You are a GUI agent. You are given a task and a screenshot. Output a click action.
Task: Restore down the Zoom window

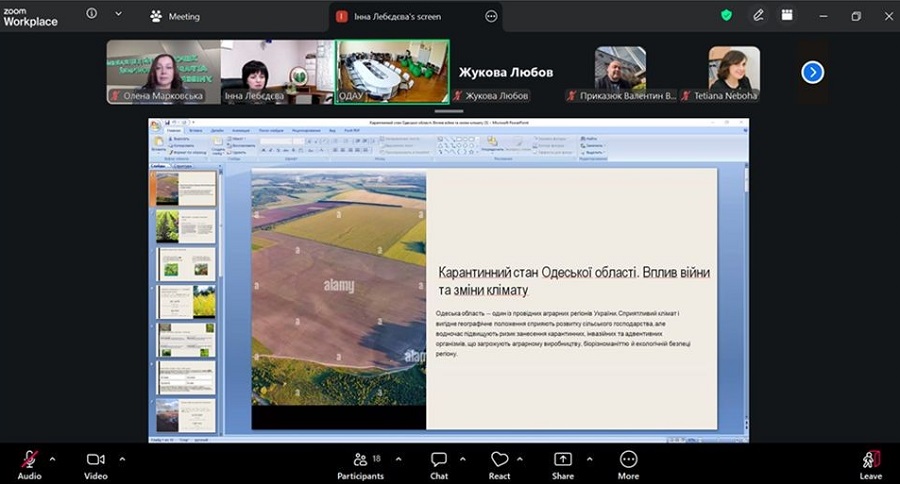[x=856, y=16]
